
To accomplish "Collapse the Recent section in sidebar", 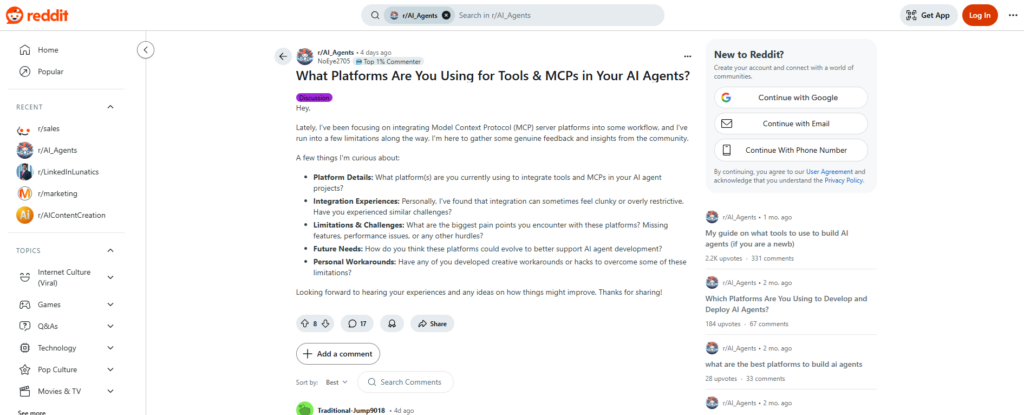I will tap(110, 106).
